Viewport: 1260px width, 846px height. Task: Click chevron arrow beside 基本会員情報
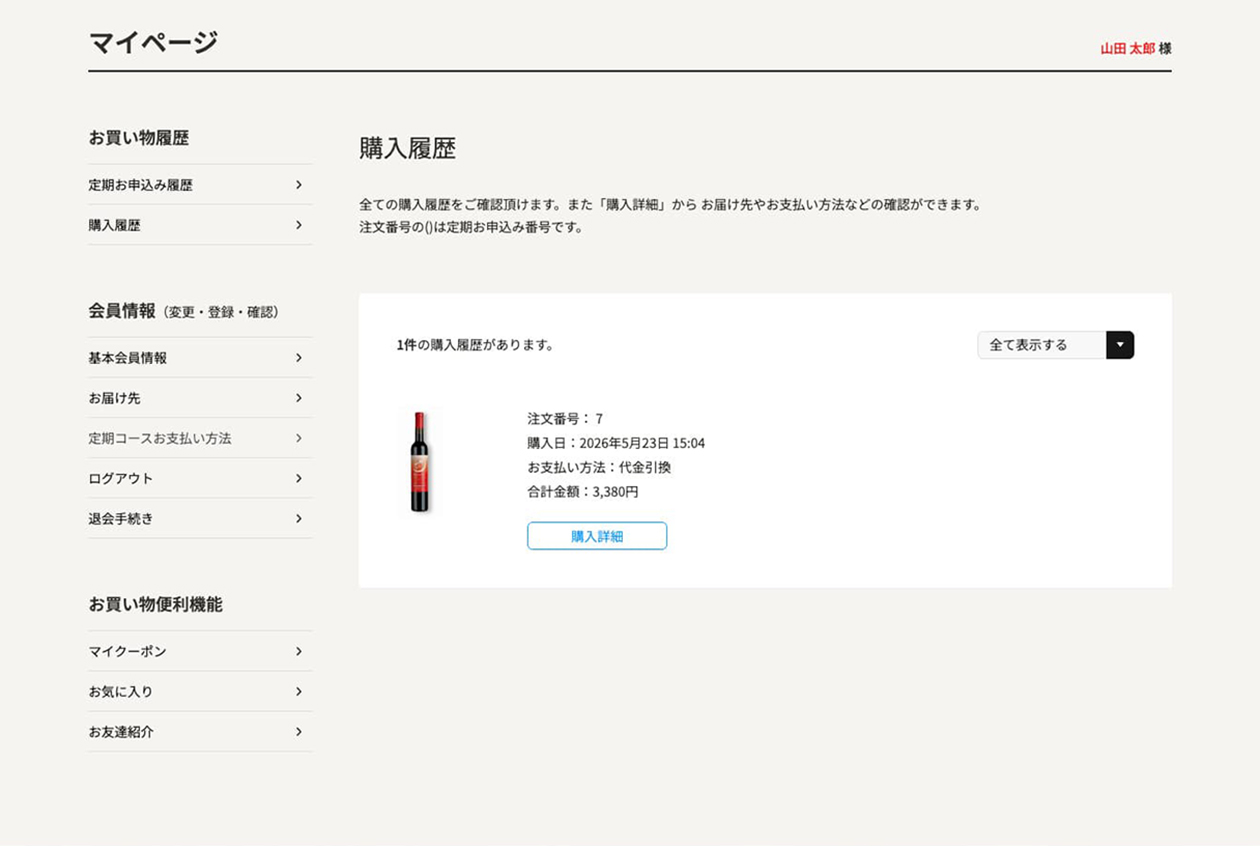click(x=298, y=358)
